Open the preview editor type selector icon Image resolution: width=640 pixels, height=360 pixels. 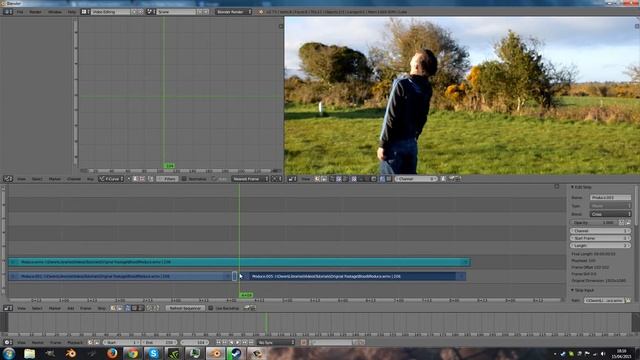292,179
